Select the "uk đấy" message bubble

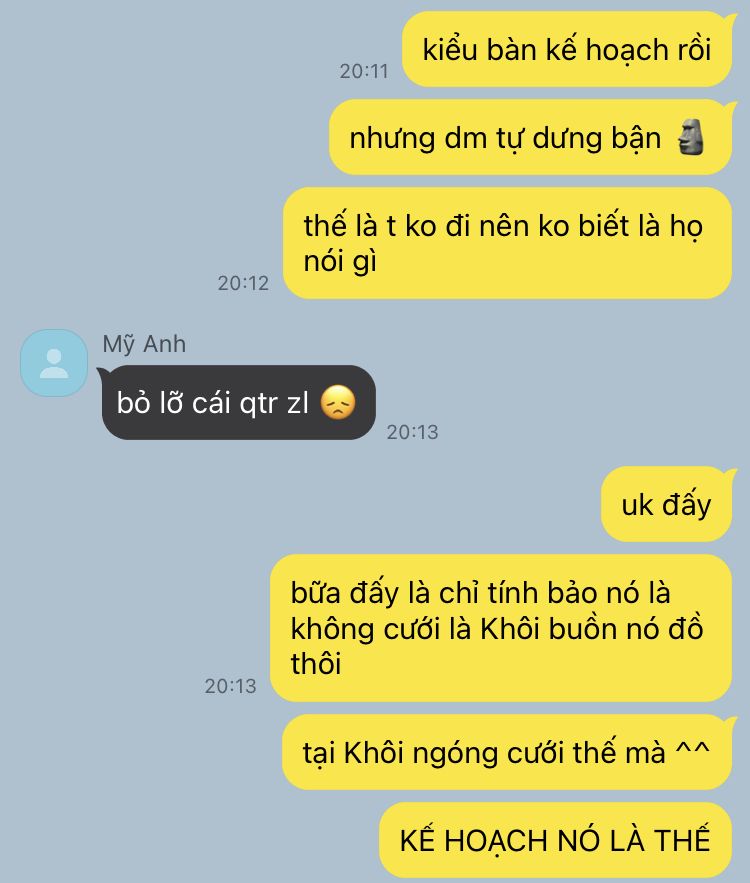click(x=667, y=505)
